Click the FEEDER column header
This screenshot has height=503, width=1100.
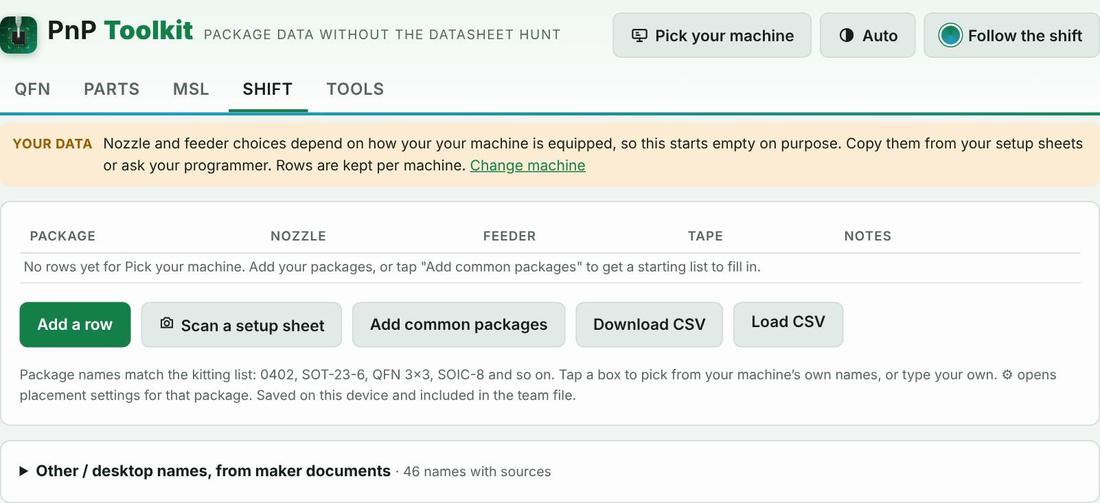[x=509, y=236]
